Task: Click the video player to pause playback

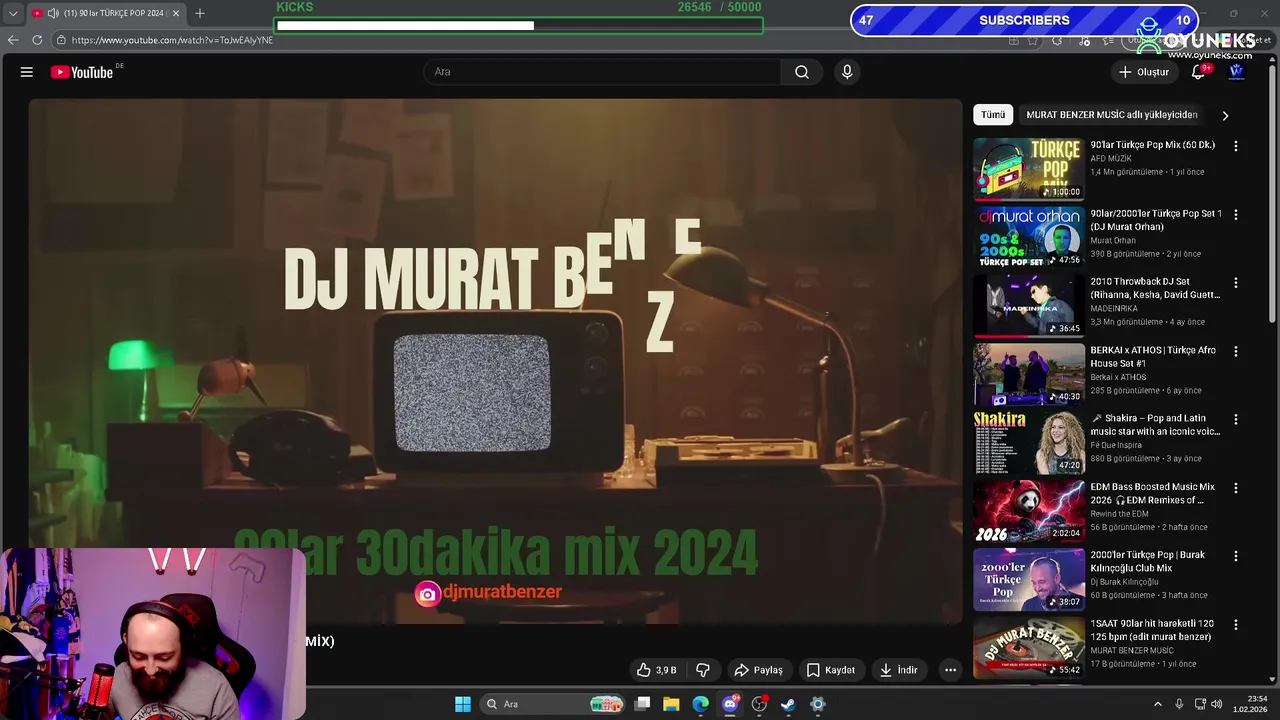Action: coord(495,360)
